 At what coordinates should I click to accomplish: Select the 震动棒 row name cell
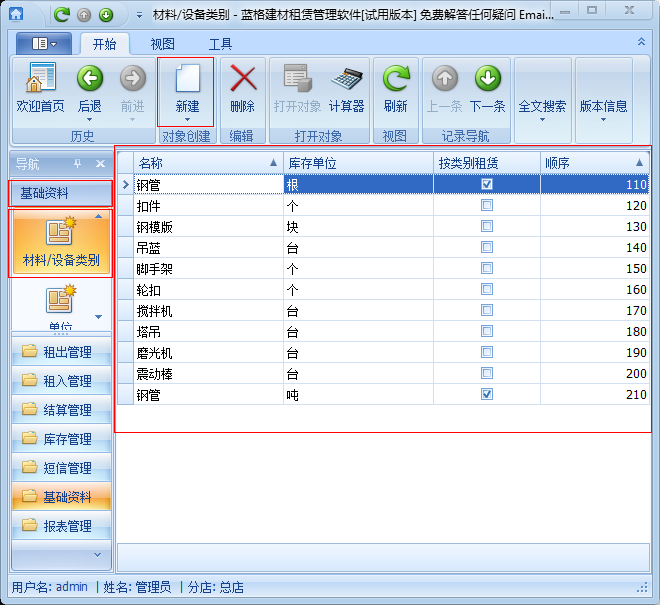pyautogui.click(x=208, y=374)
